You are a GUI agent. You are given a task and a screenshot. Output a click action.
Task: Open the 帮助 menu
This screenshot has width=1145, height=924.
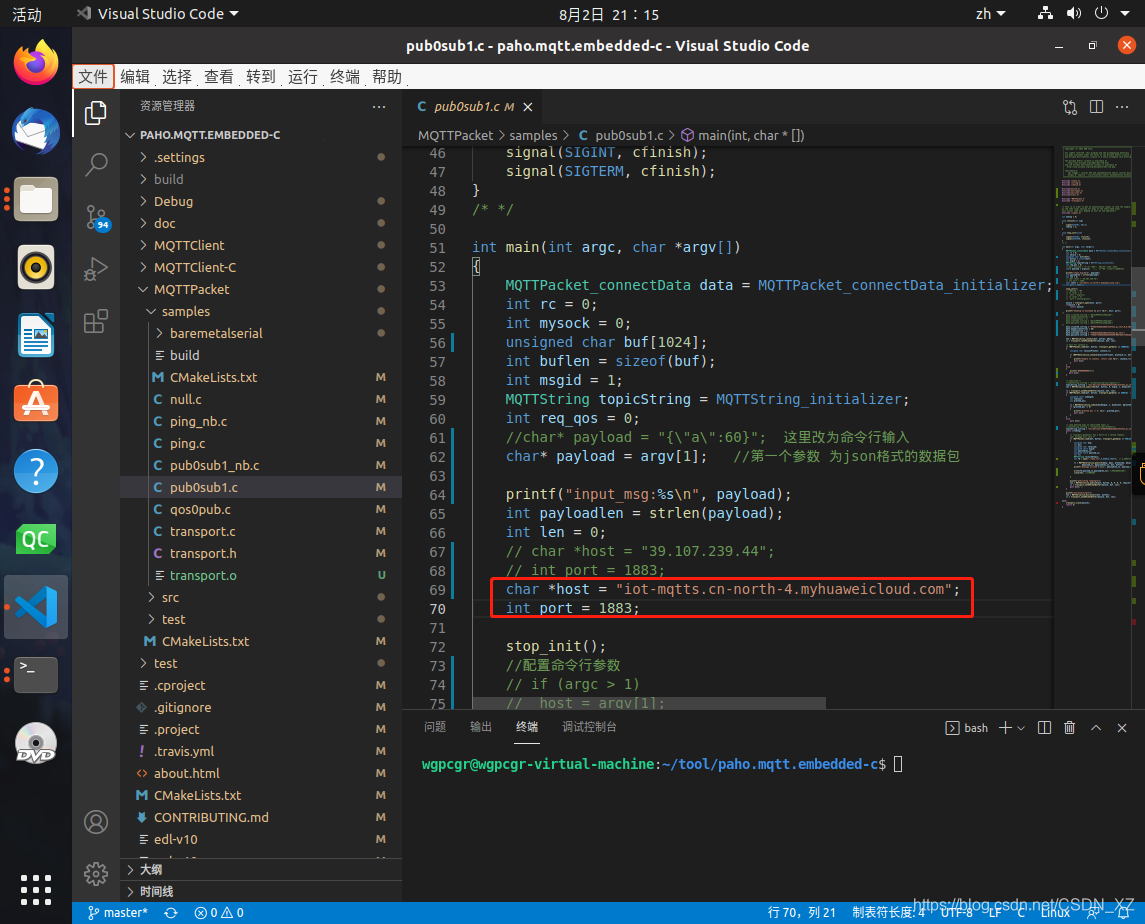tap(387, 77)
